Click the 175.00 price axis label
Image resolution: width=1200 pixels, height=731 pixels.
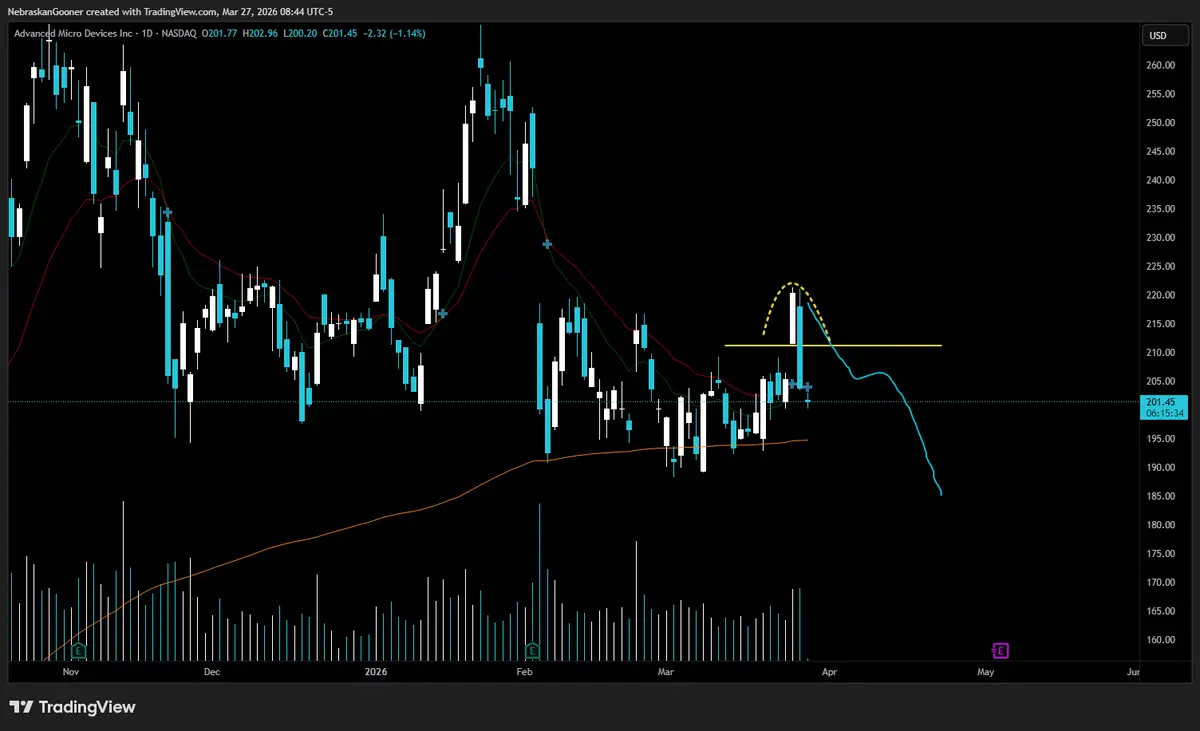coord(1163,553)
